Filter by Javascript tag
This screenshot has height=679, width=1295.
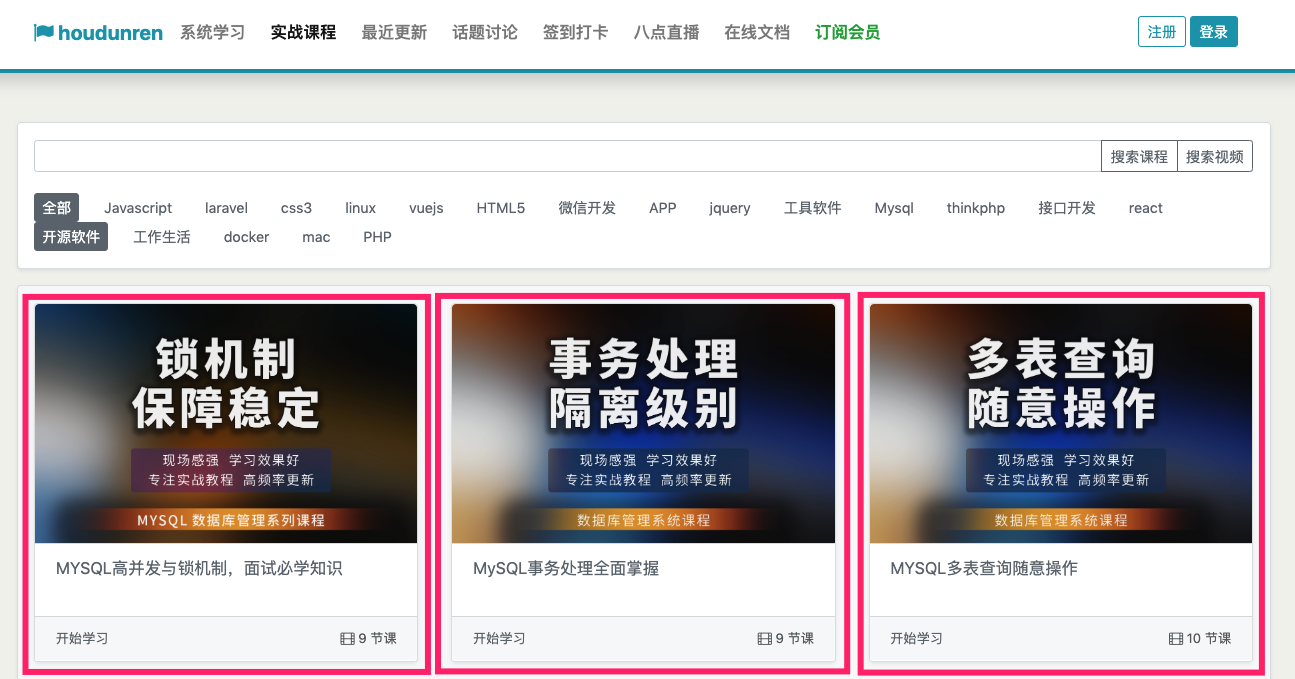[138, 208]
